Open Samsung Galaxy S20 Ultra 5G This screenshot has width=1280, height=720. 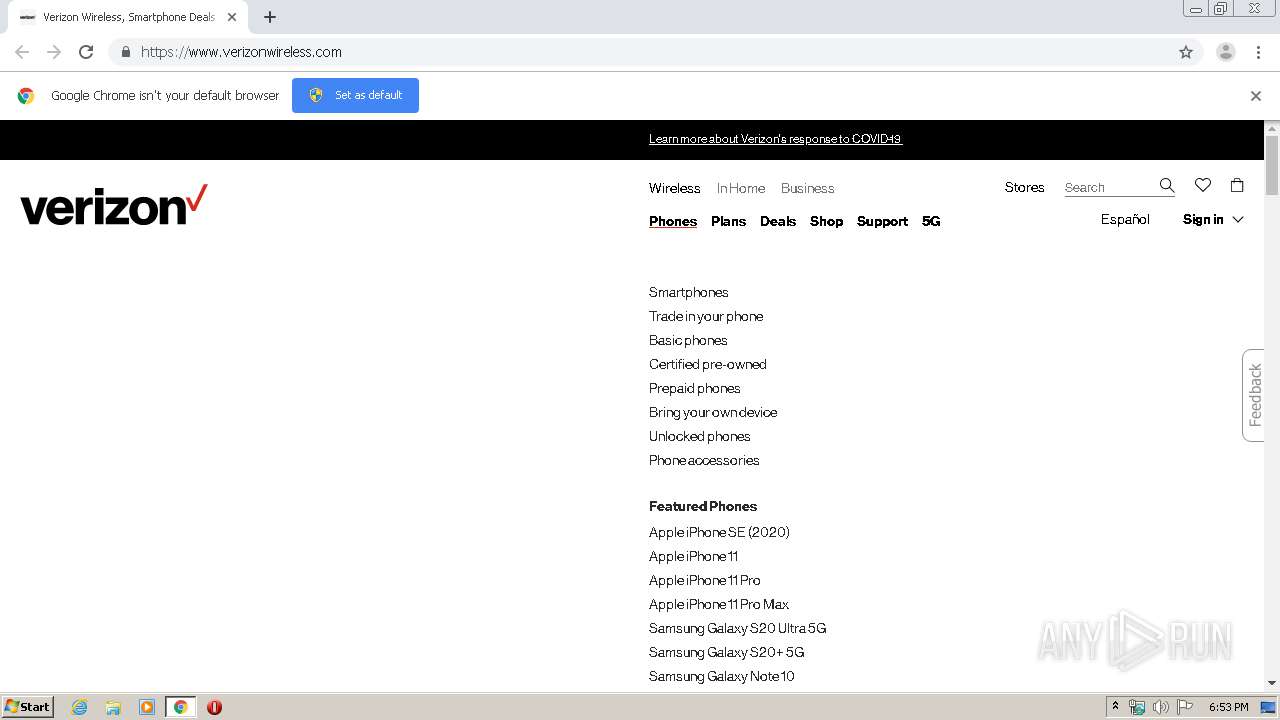[x=738, y=628]
